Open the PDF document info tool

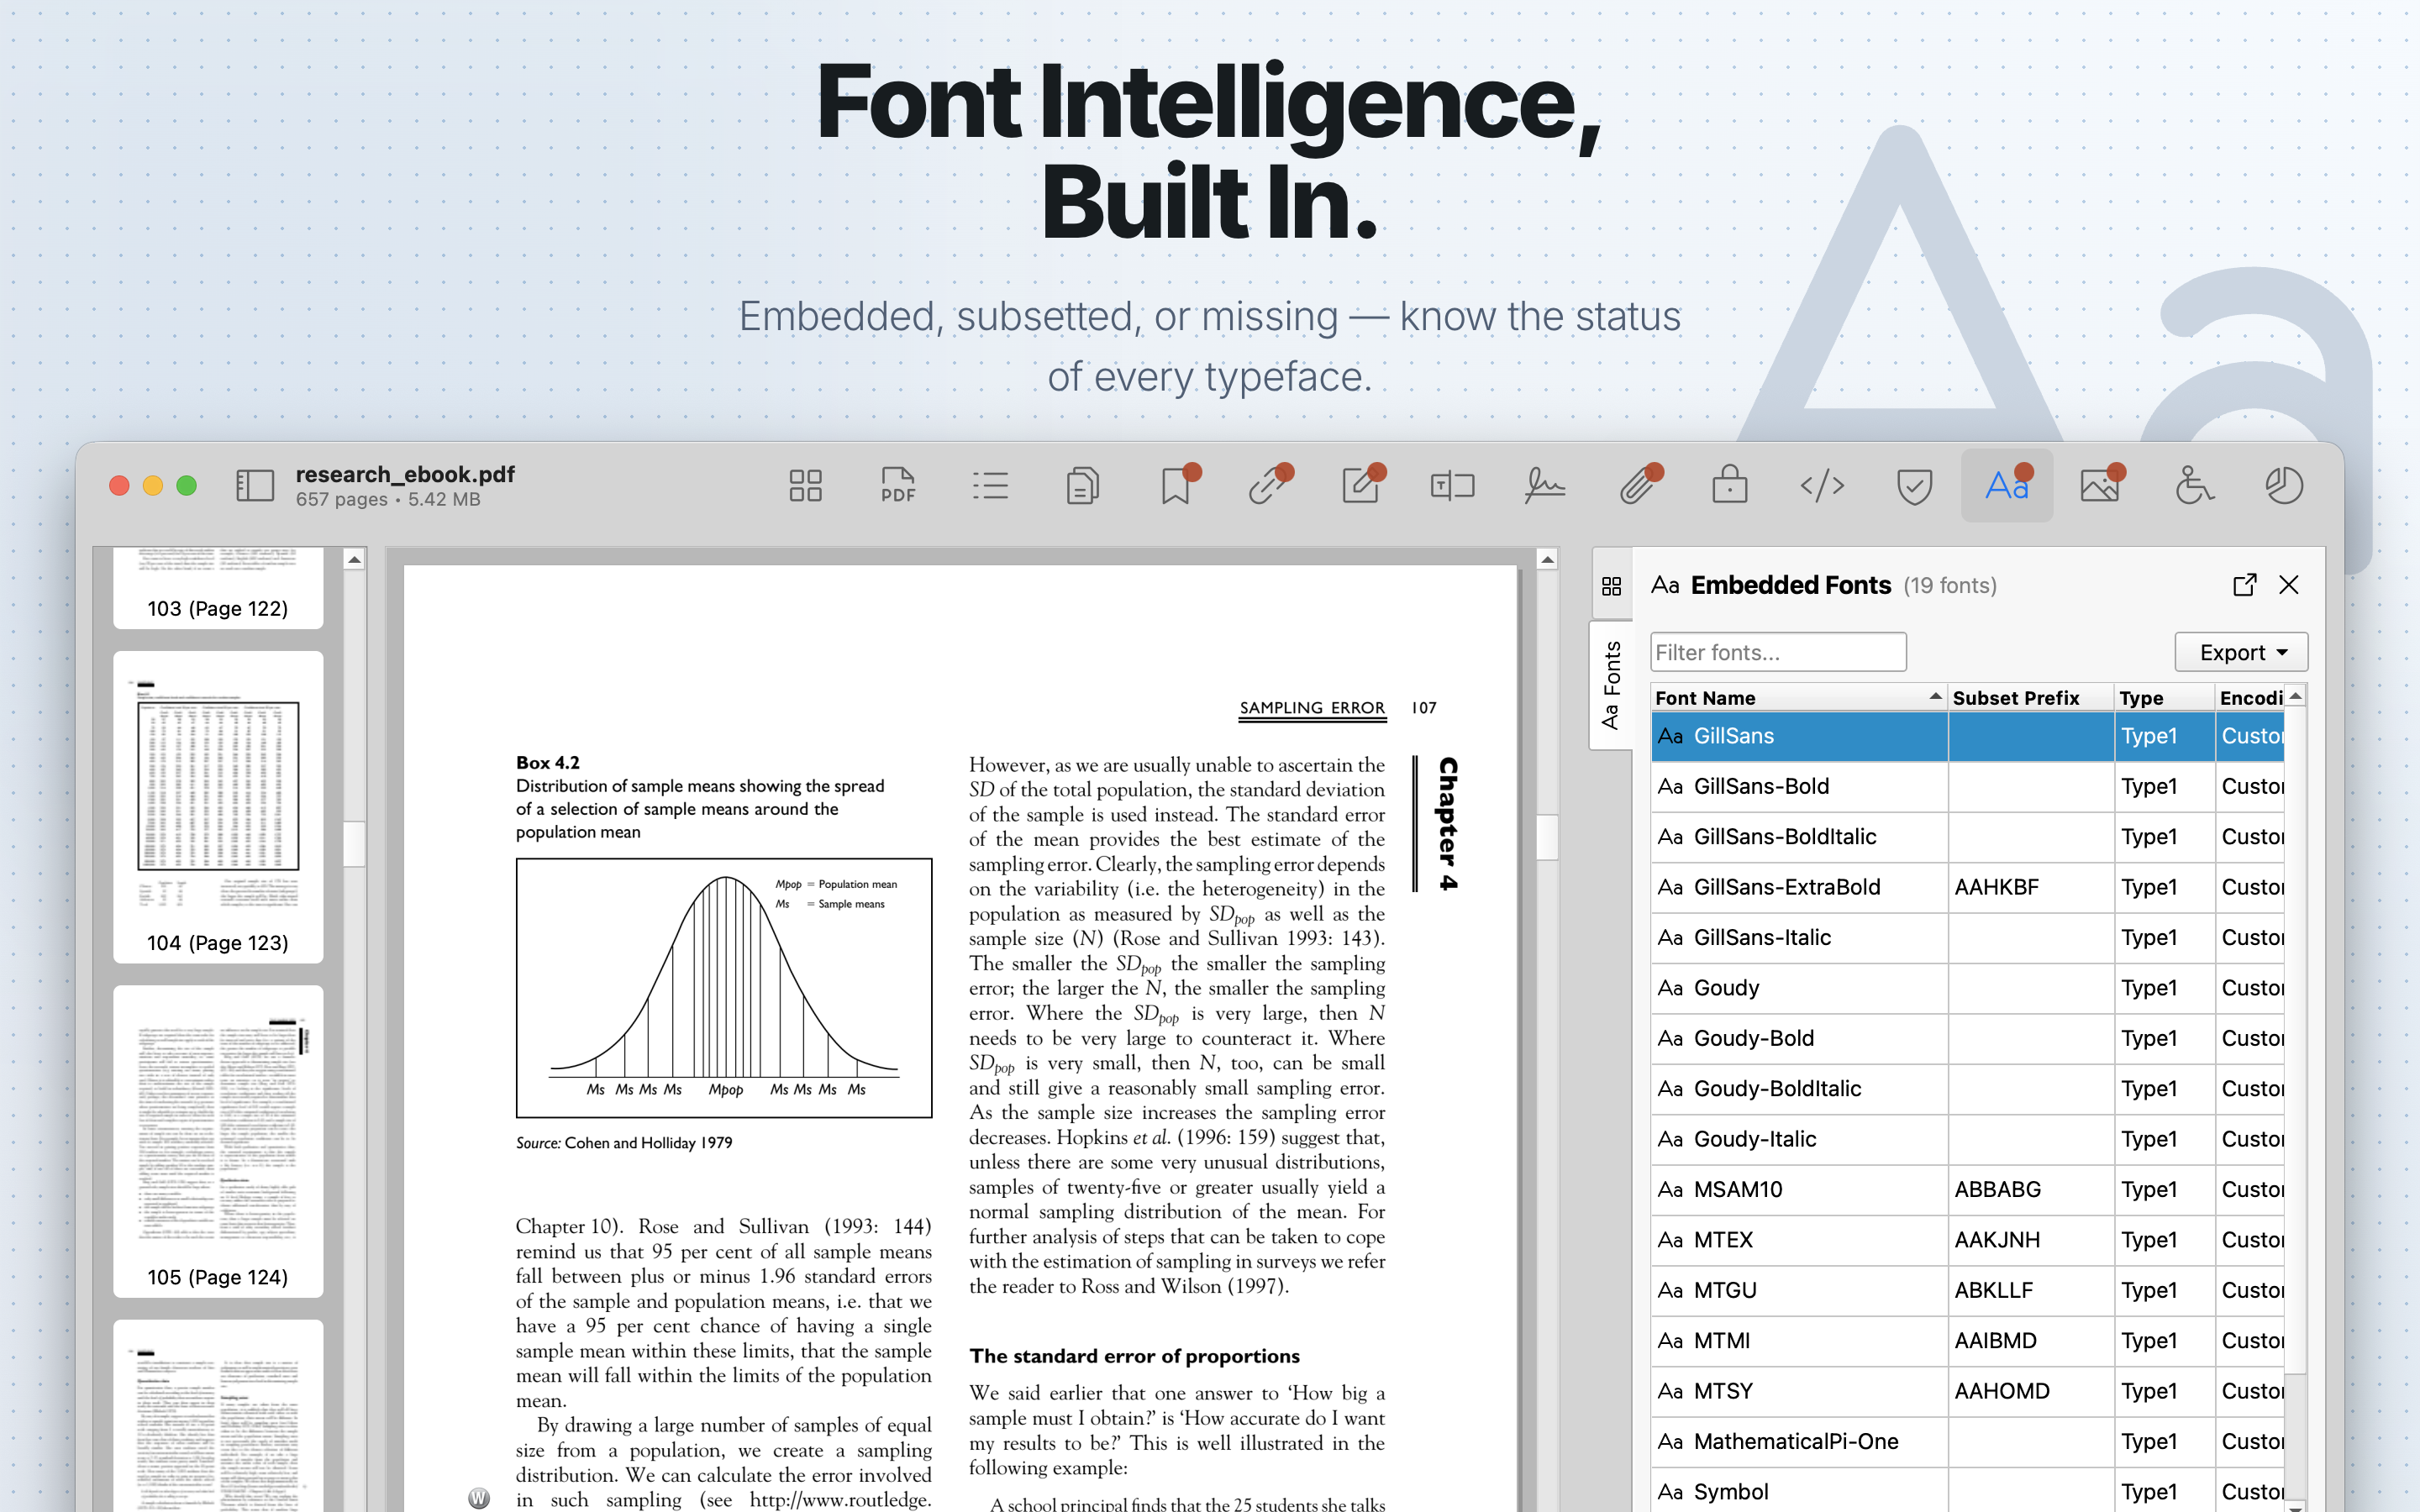tap(898, 486)
